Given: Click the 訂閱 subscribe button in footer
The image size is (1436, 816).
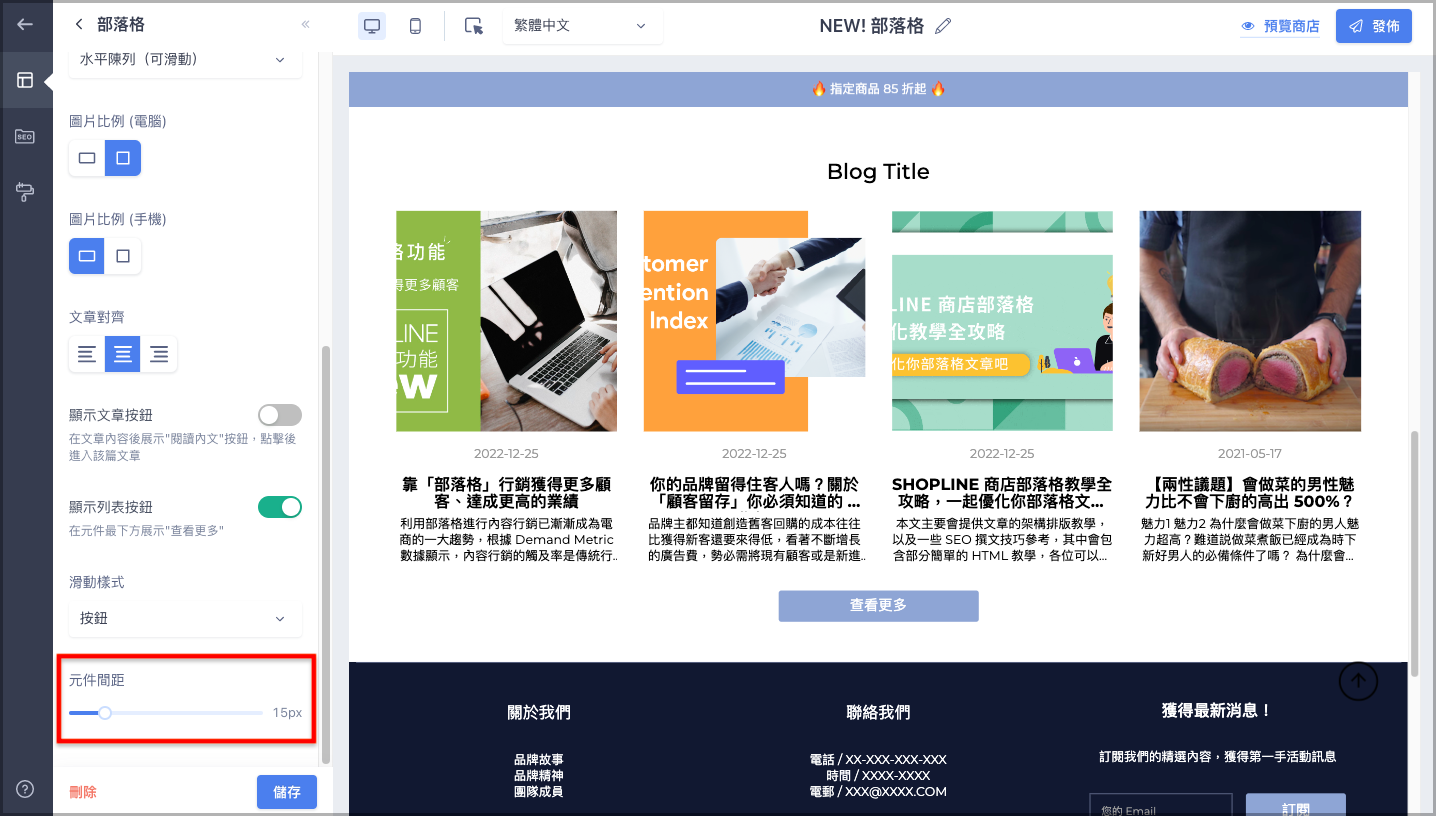Looking at the screenshot, I should point(1295,806).
